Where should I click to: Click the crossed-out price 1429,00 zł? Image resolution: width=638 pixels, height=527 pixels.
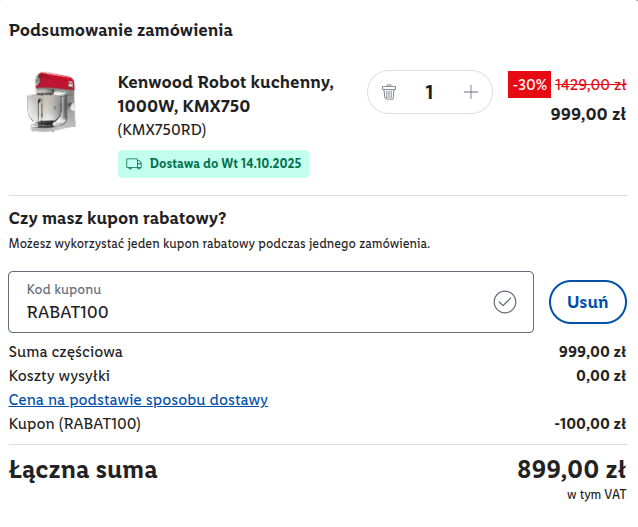(590, 85)
